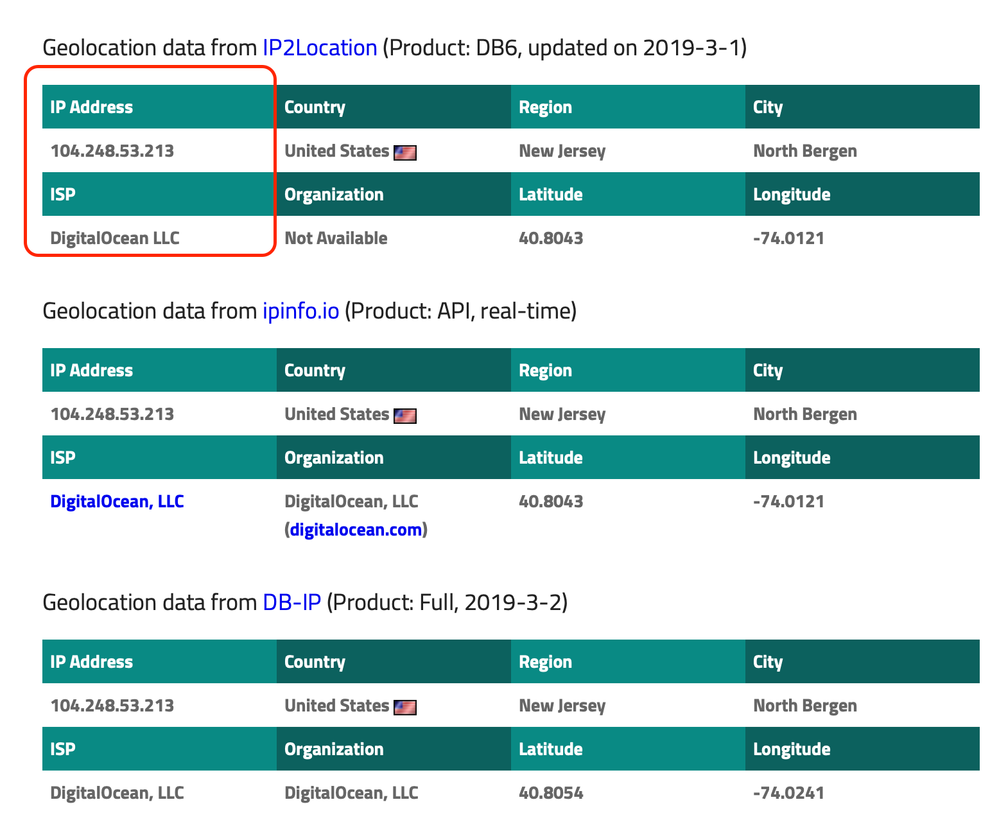The height and width of the screenshot is (831, 999).
Task: Click 'DigitalOcean, LLC' organization value in DB-IP table
Action: click(352, 793)
